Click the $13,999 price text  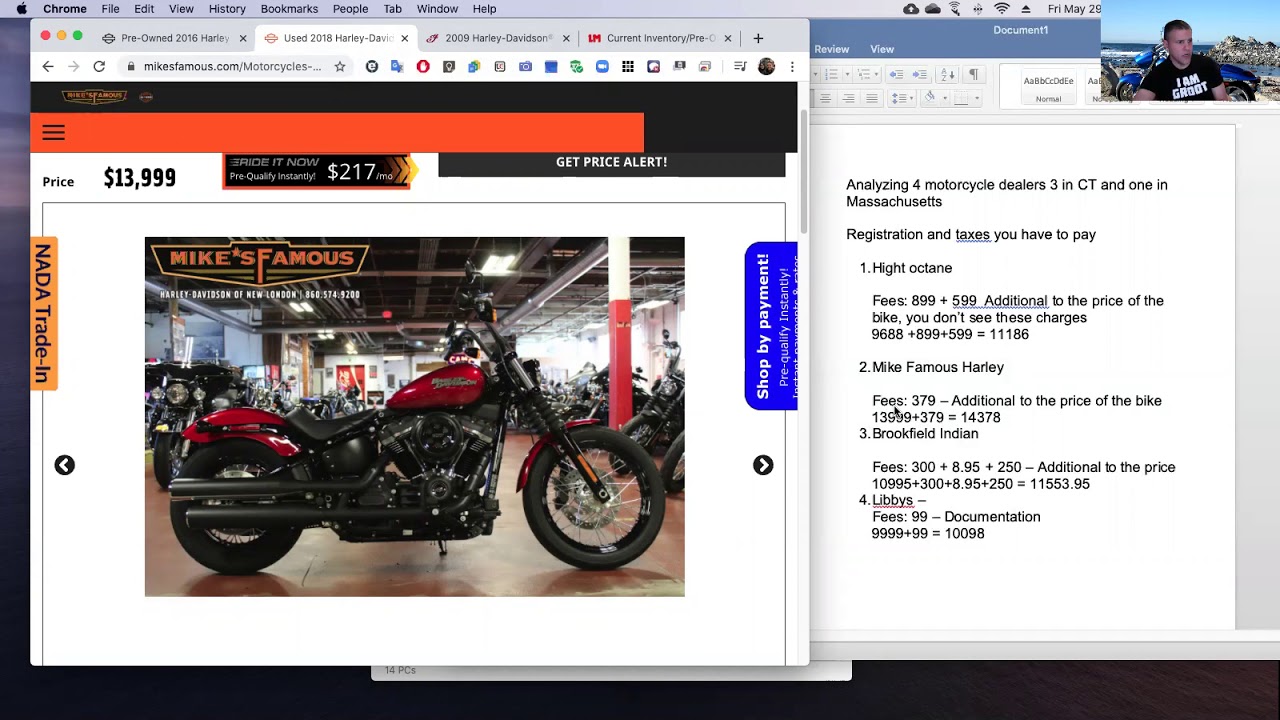[140, 178]
